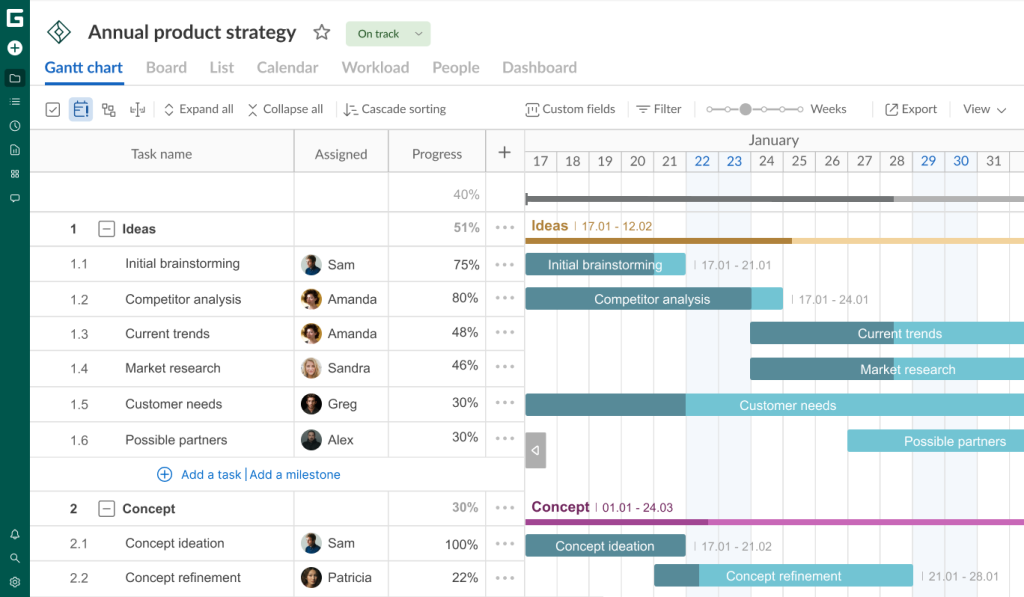
Task: Open search from the bottom sidebar
Action: [14, 557]
